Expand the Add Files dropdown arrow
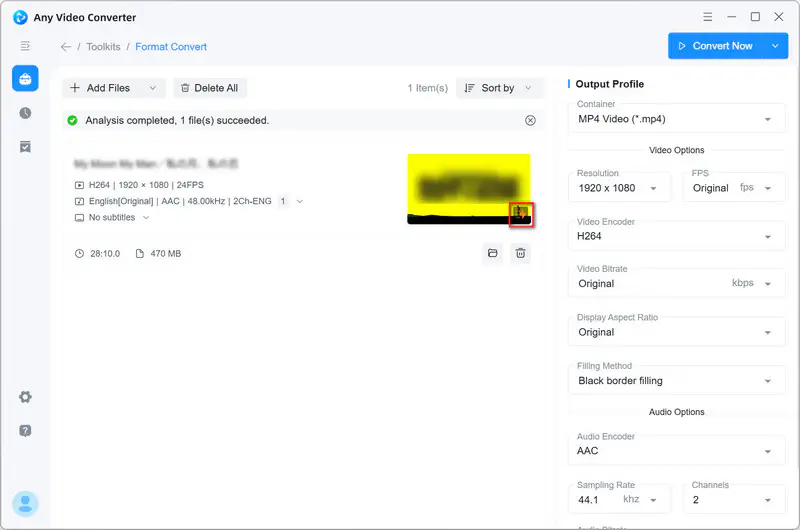Image resolution: width=800 pixels, height=530 pixels. pos(153,88)
